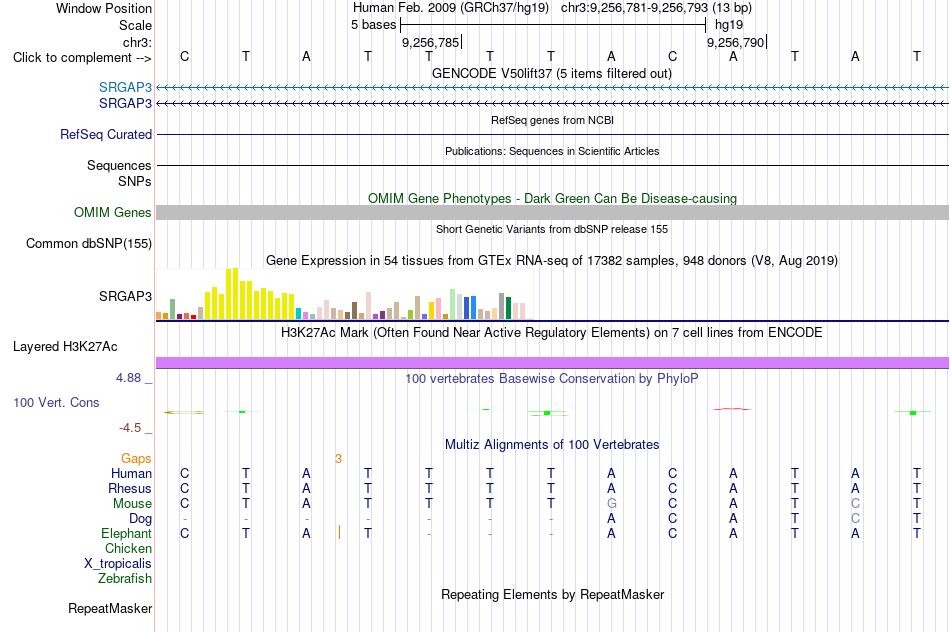
Task: Select the Elephant species label
Action: pos(127,534)
